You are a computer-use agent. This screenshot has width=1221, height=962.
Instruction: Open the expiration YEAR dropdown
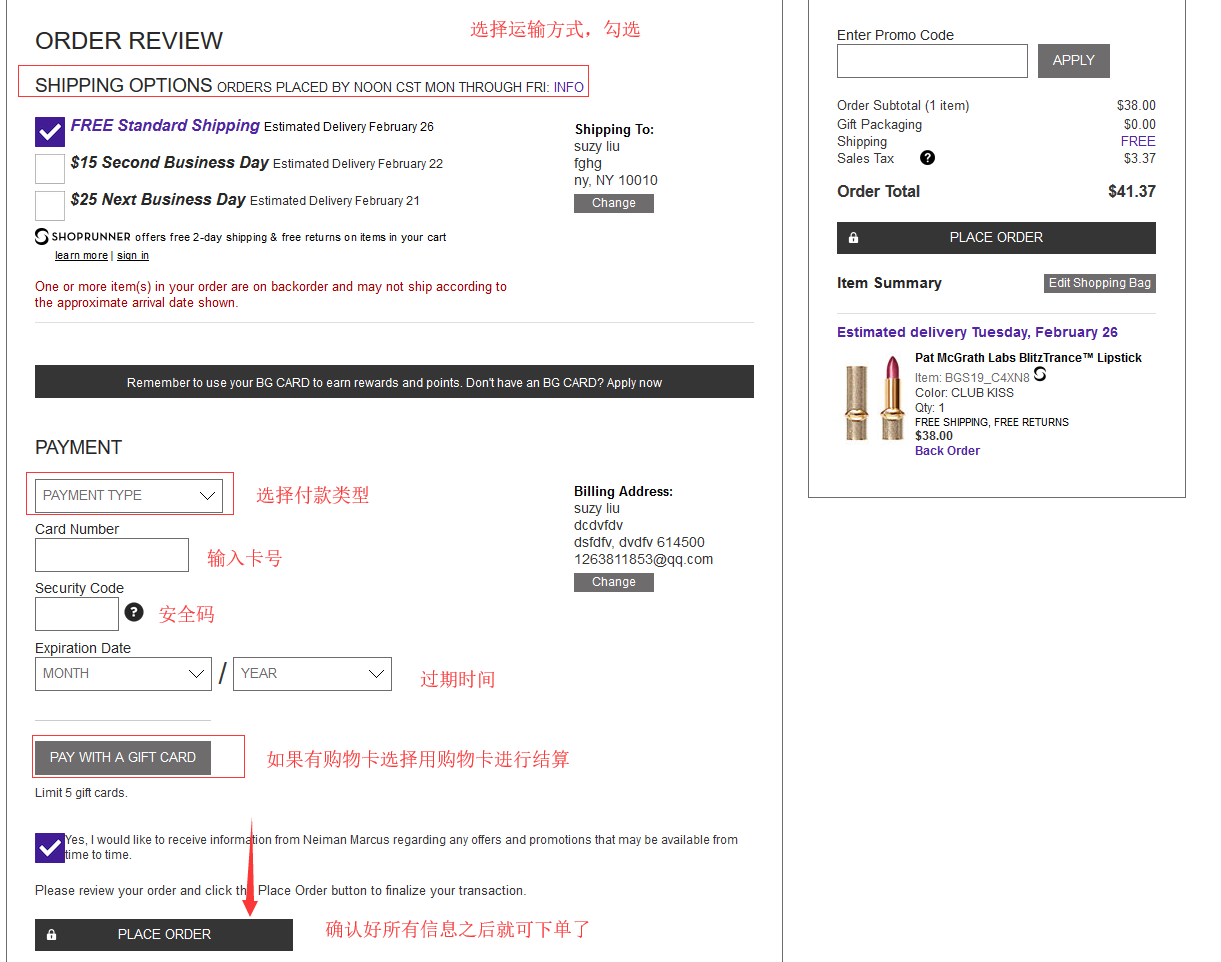(312, 673)
